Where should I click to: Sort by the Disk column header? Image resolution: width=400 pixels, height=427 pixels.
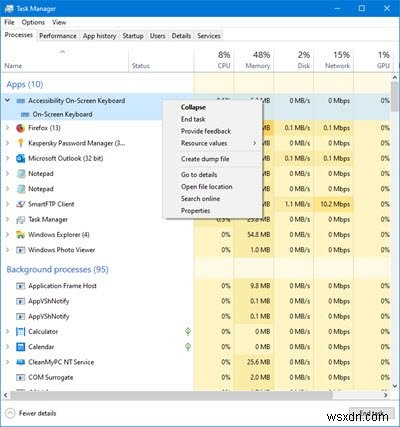pyautogui.click(x=294, y=60)
